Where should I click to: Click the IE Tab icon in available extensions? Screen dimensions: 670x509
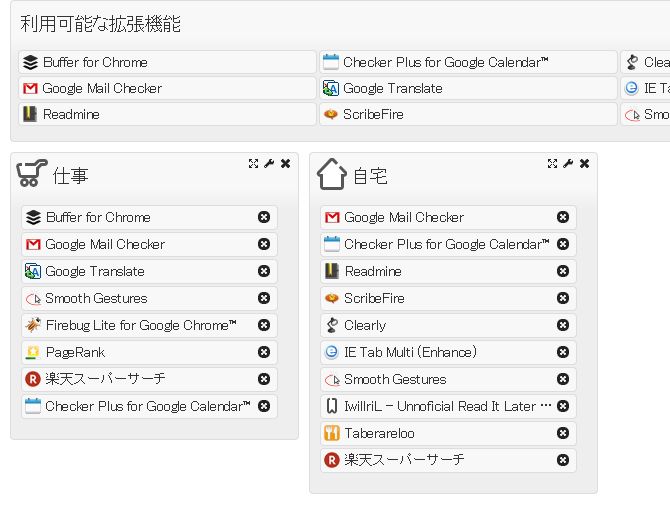632,88
